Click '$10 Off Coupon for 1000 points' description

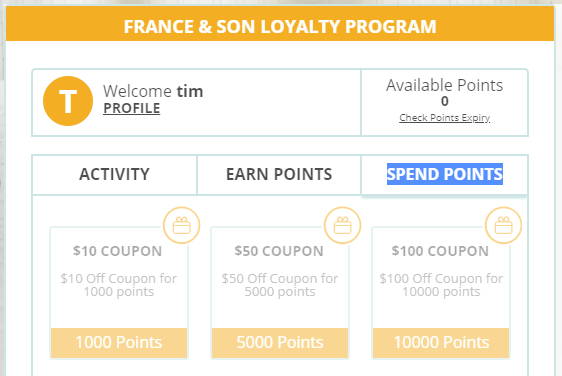(119, 285)
